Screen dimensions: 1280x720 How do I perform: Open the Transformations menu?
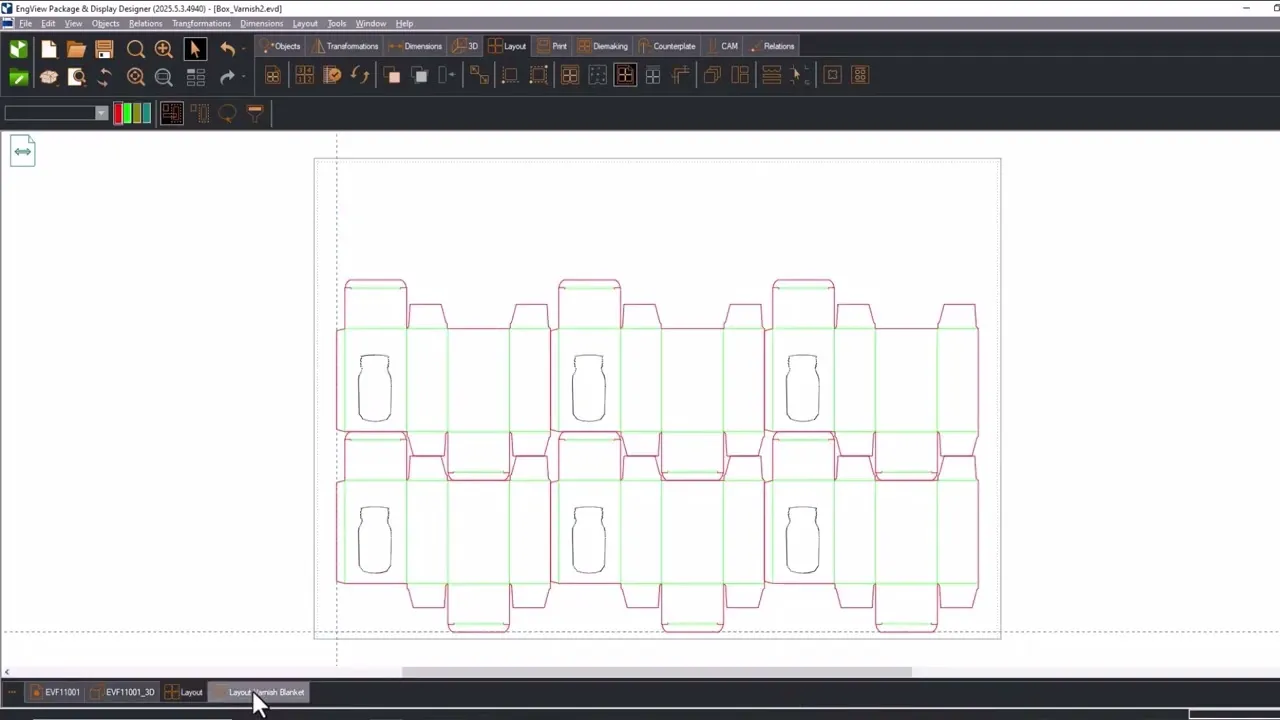(201, 23)
